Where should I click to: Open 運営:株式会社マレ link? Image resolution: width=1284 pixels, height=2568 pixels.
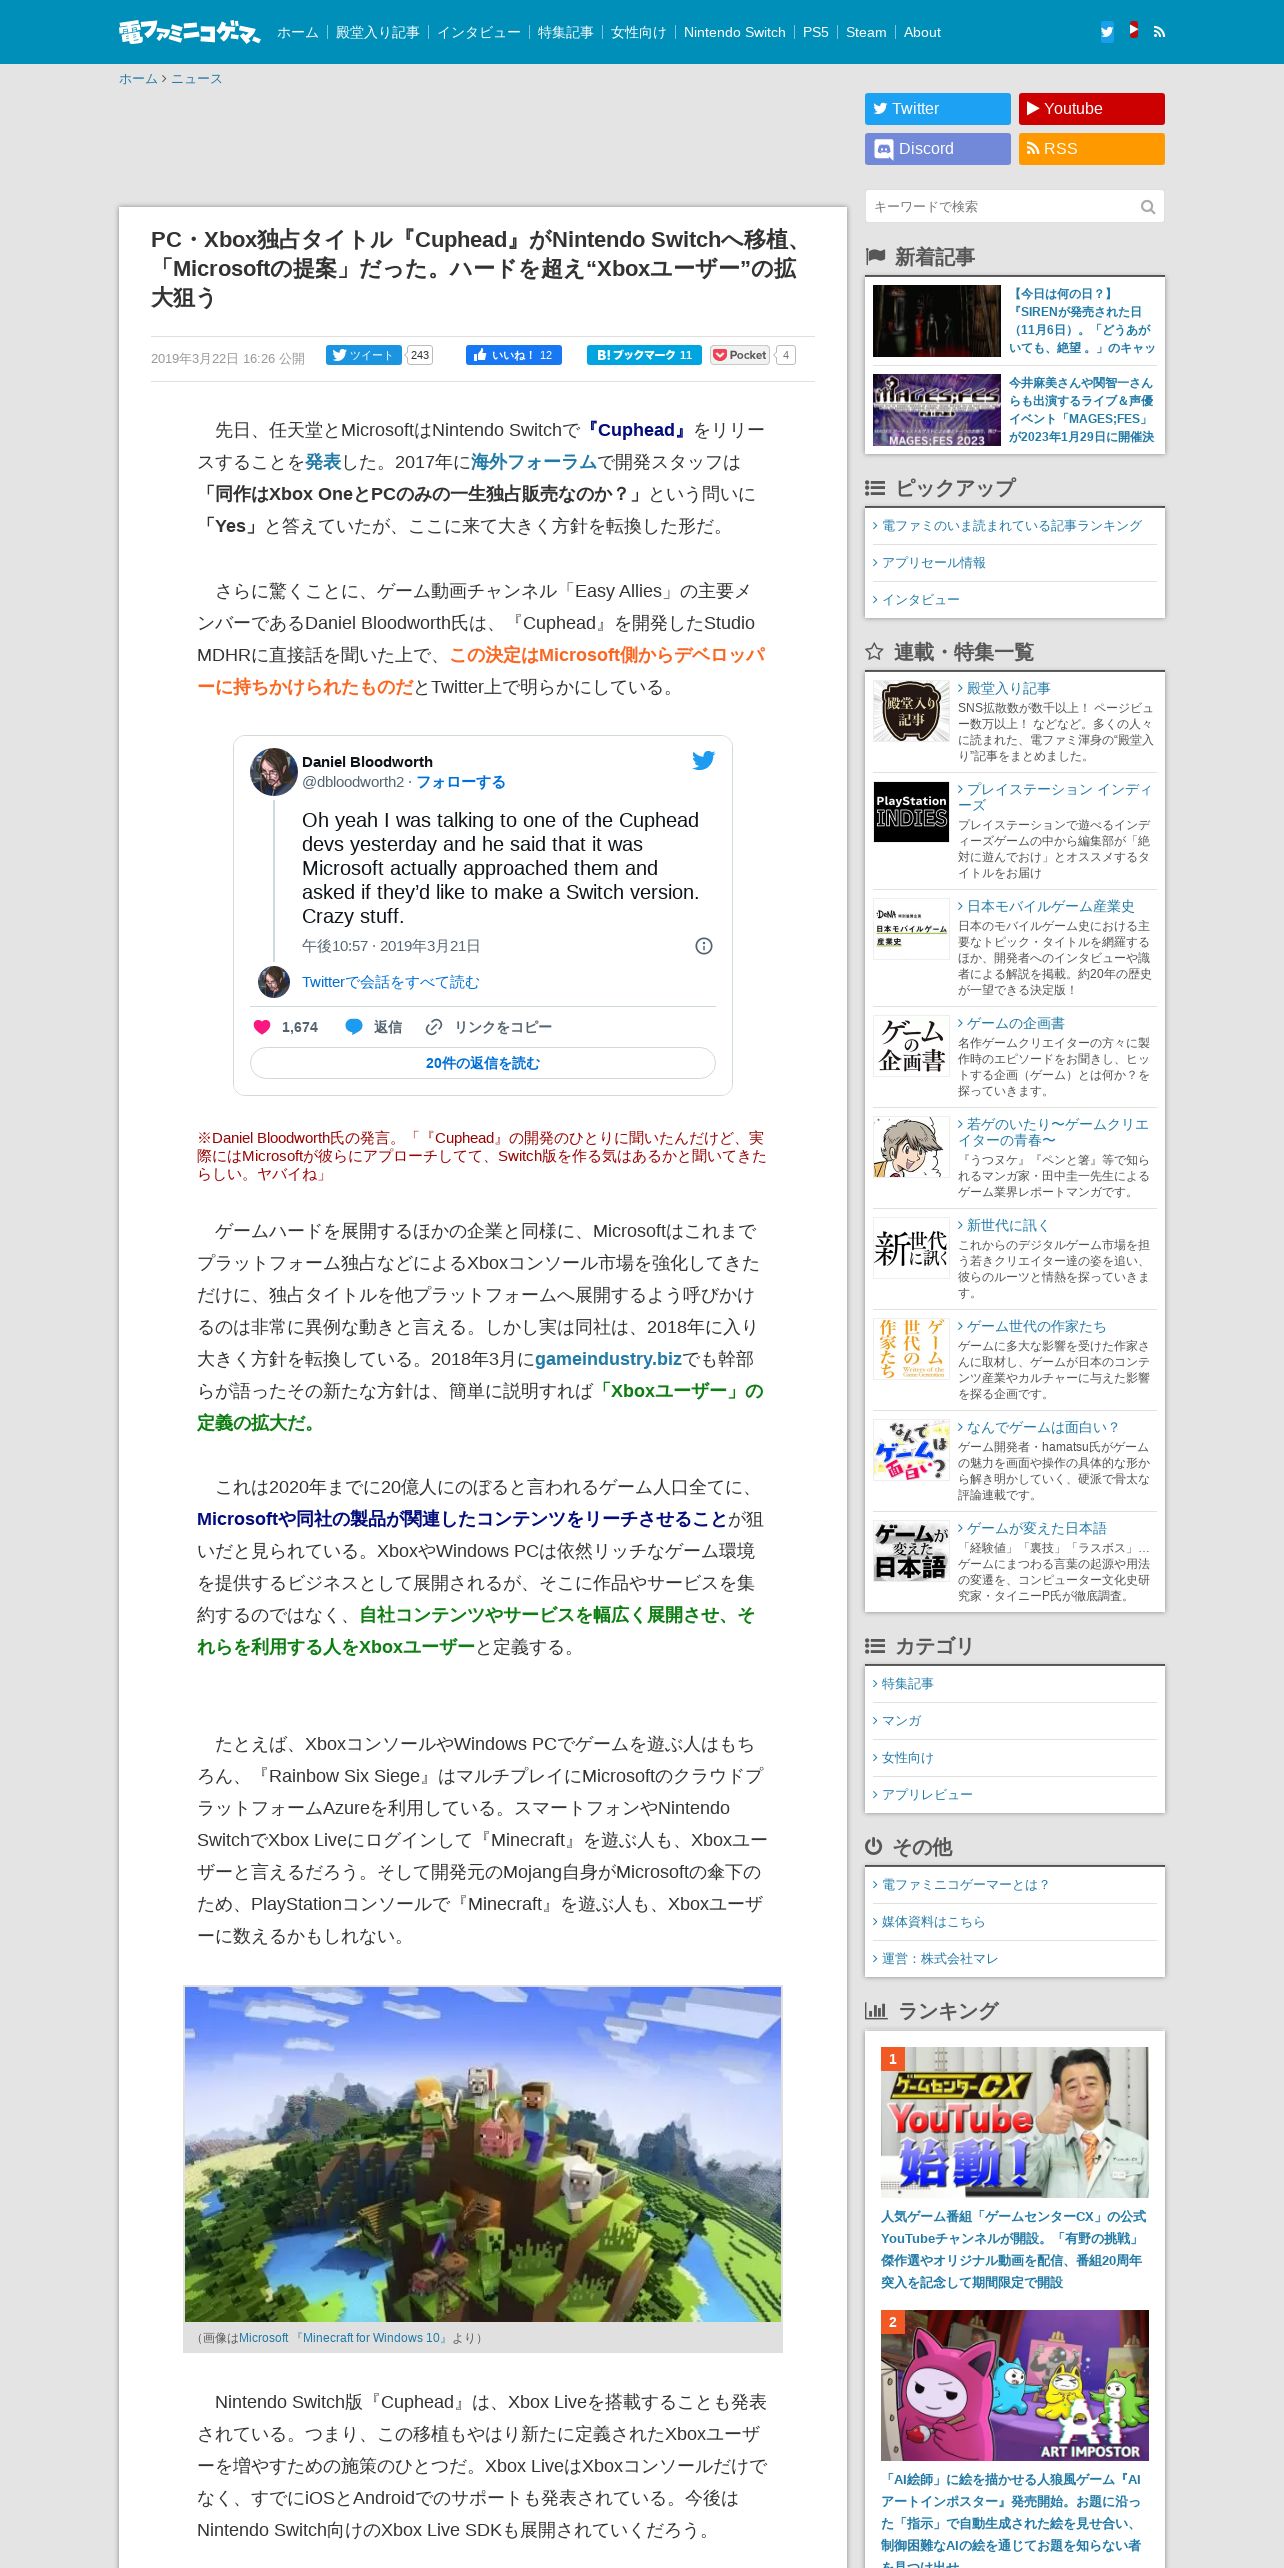939,1959
